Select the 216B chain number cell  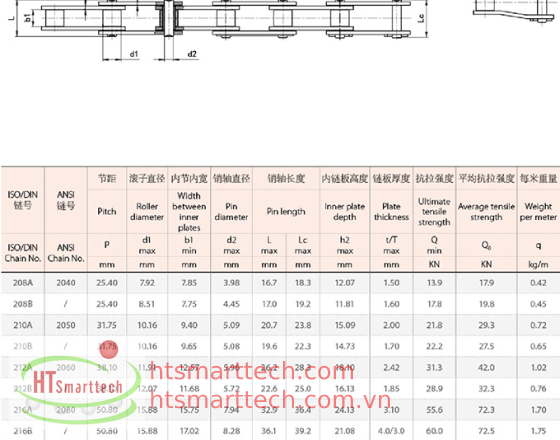23,431
